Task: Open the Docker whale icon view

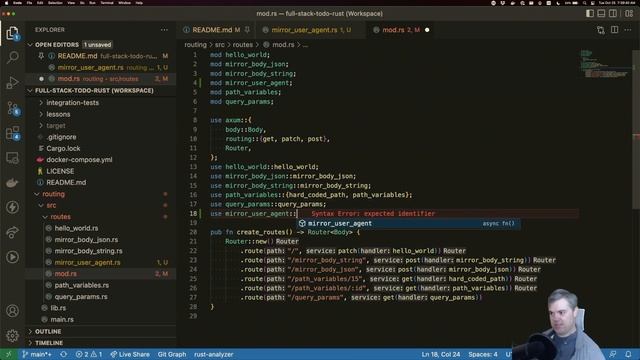Action: pos(13,182)
